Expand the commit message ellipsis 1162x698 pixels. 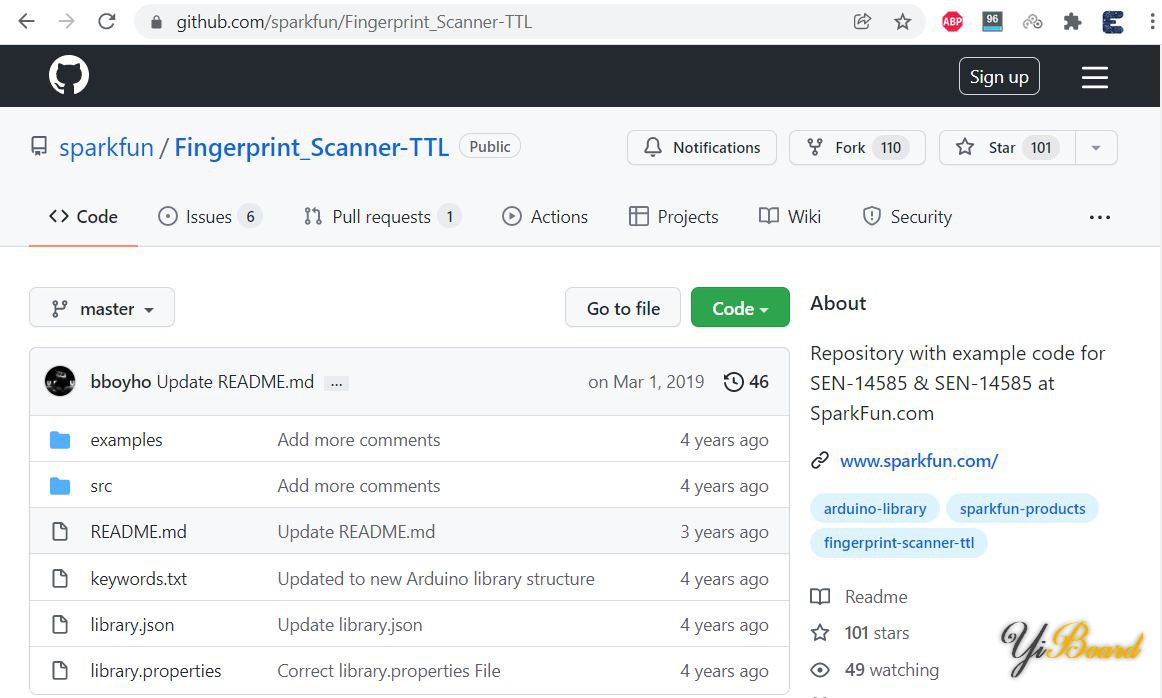(x=336, y=383)
